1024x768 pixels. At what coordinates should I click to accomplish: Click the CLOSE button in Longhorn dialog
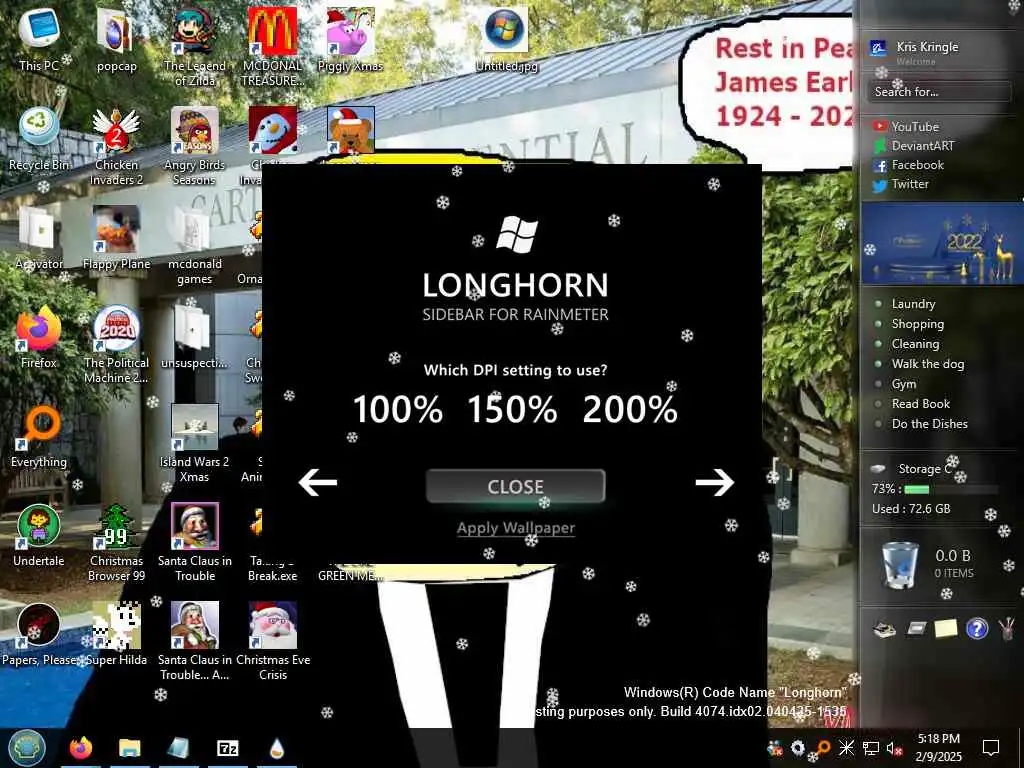tap(515, 486)
